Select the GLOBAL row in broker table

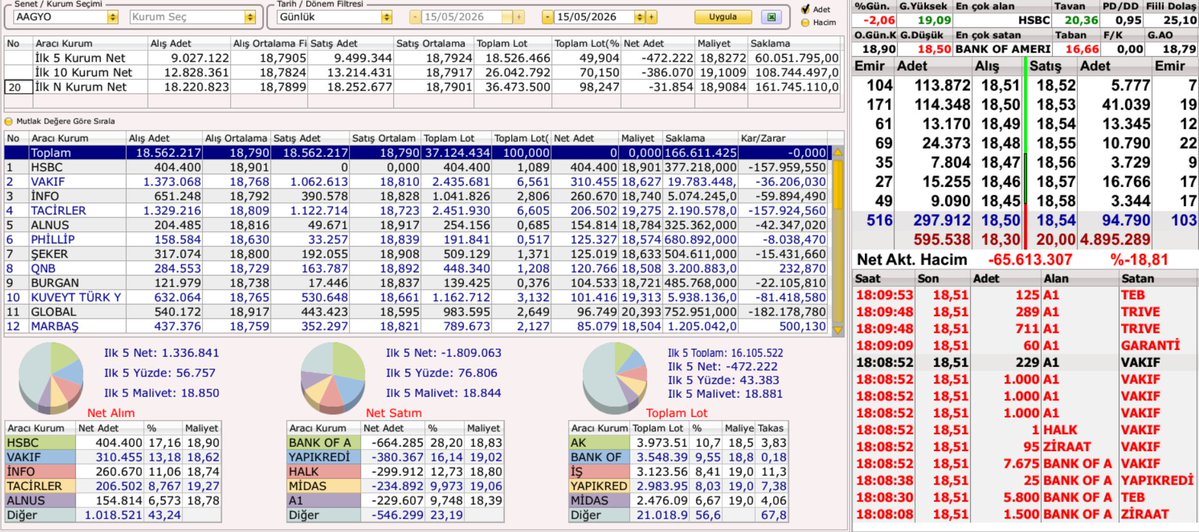tap(417, 312)
